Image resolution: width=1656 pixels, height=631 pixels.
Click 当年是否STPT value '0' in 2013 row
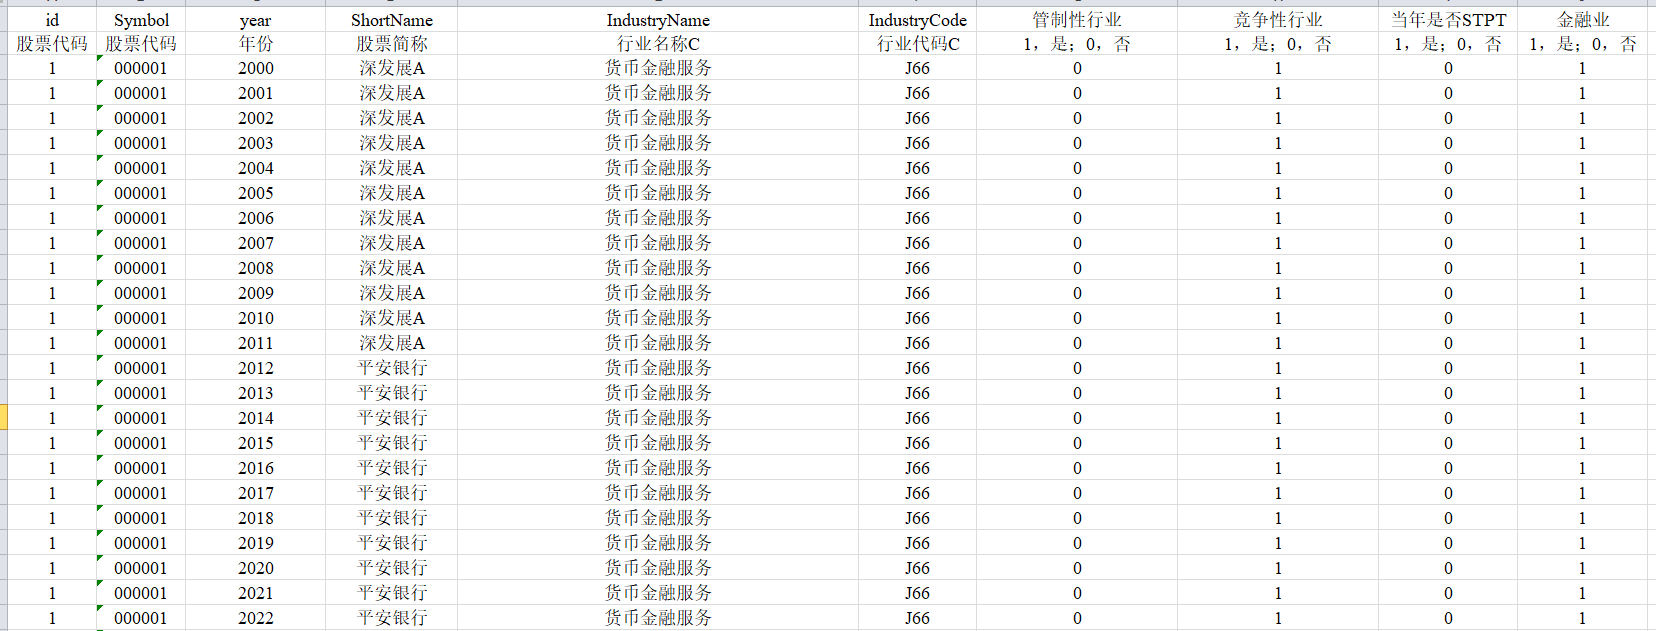point(1448,393)
